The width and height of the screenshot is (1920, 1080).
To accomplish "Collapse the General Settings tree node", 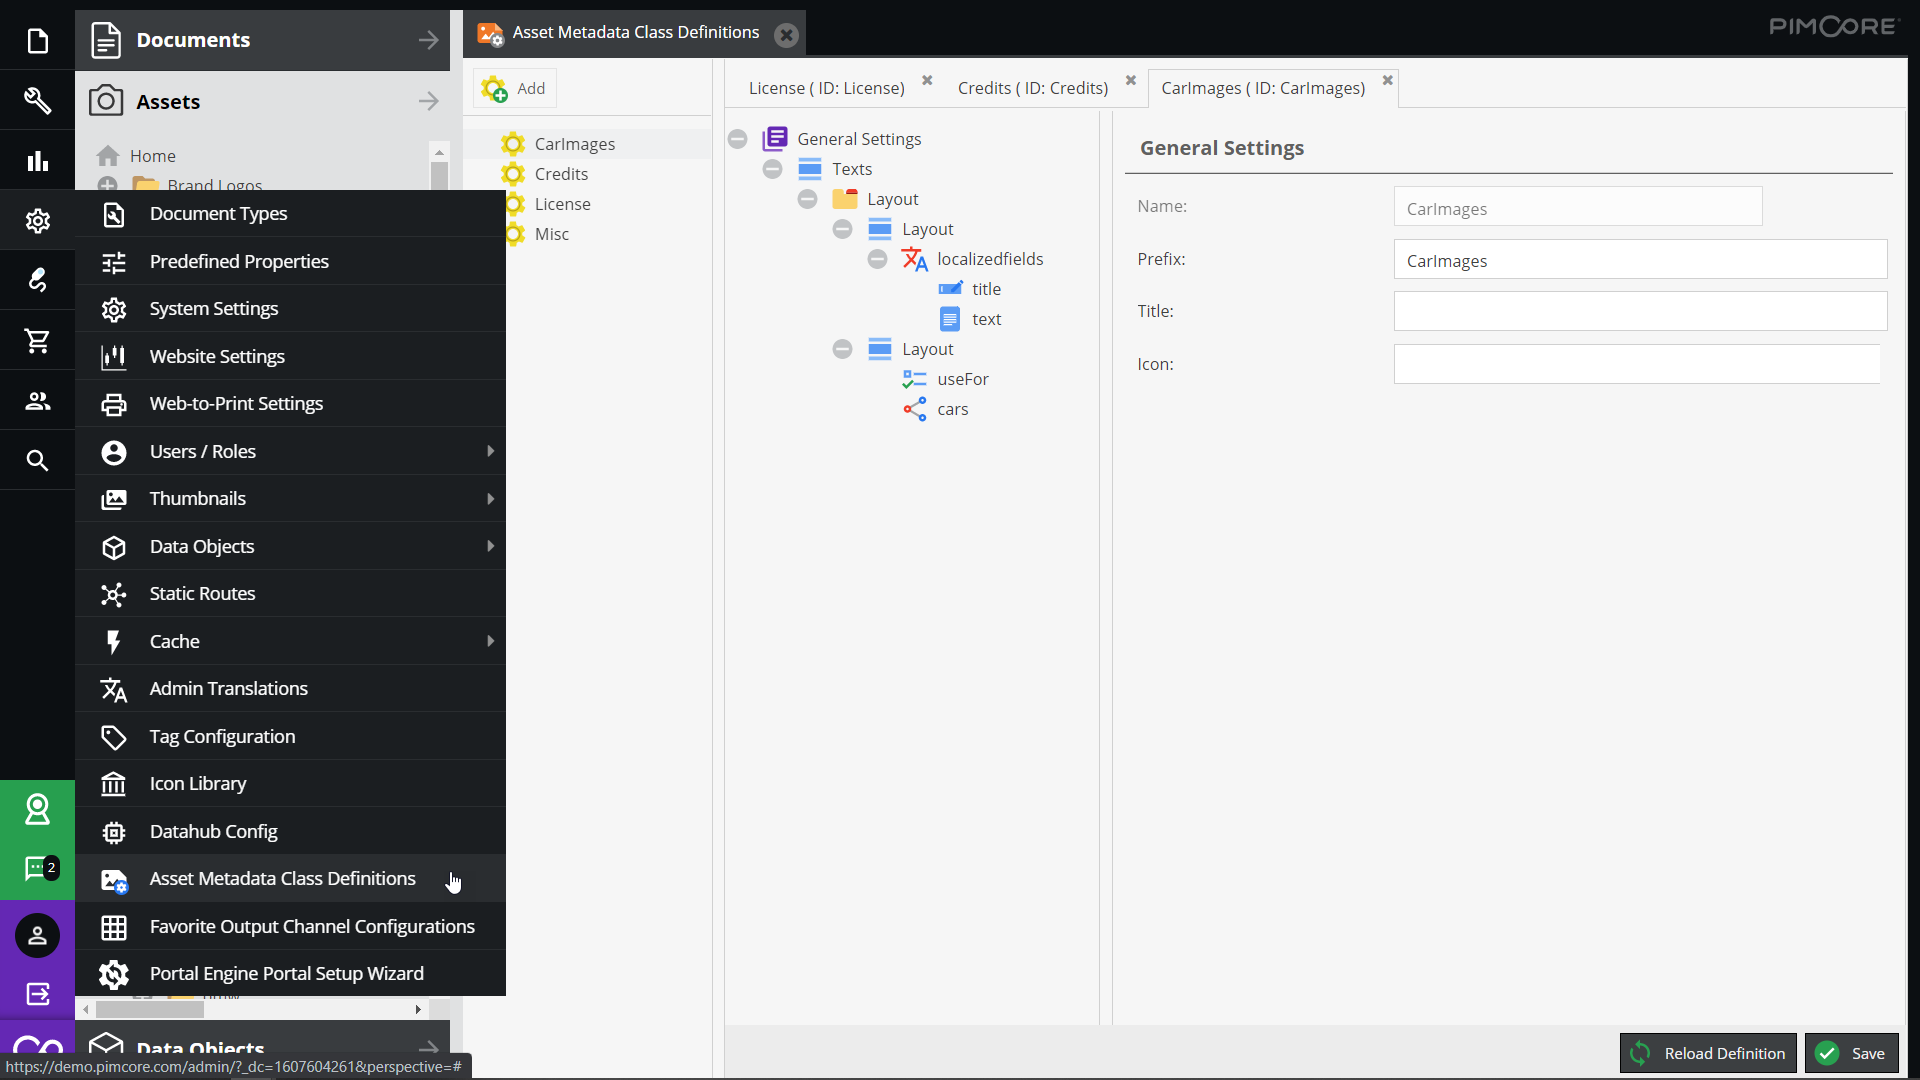I will (738, 139).
